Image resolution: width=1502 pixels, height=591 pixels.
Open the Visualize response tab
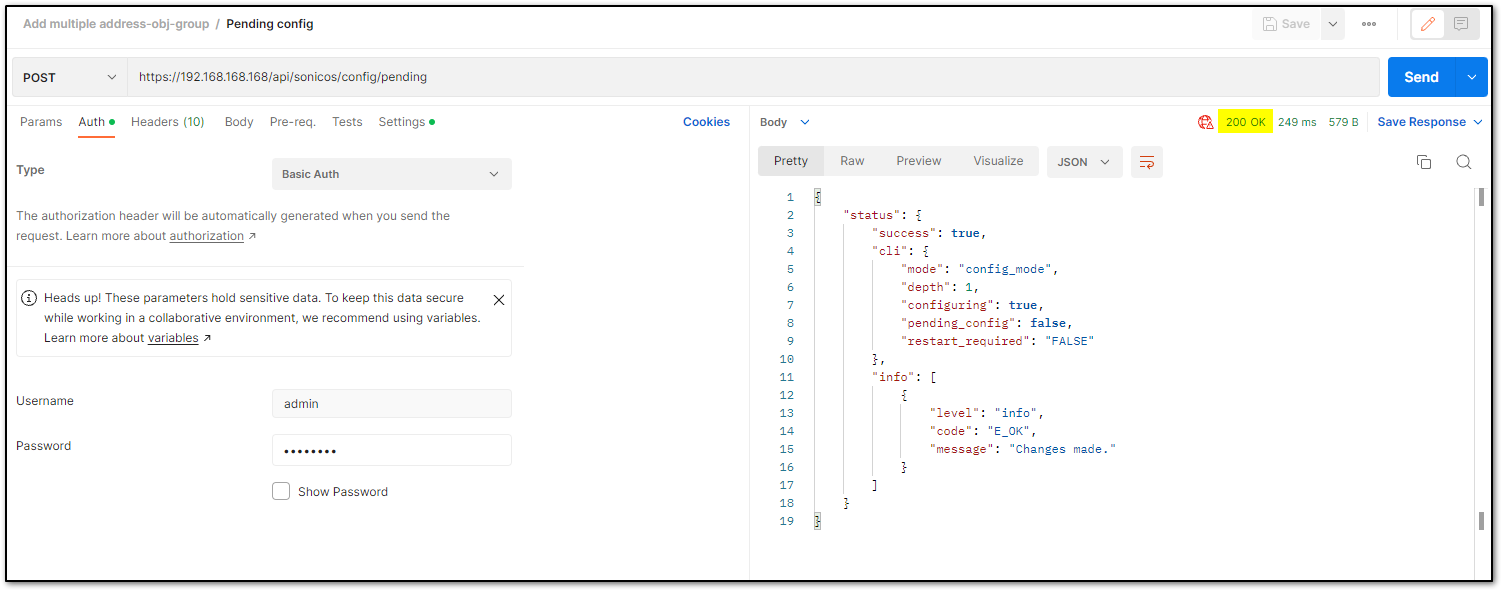(998, 161)
